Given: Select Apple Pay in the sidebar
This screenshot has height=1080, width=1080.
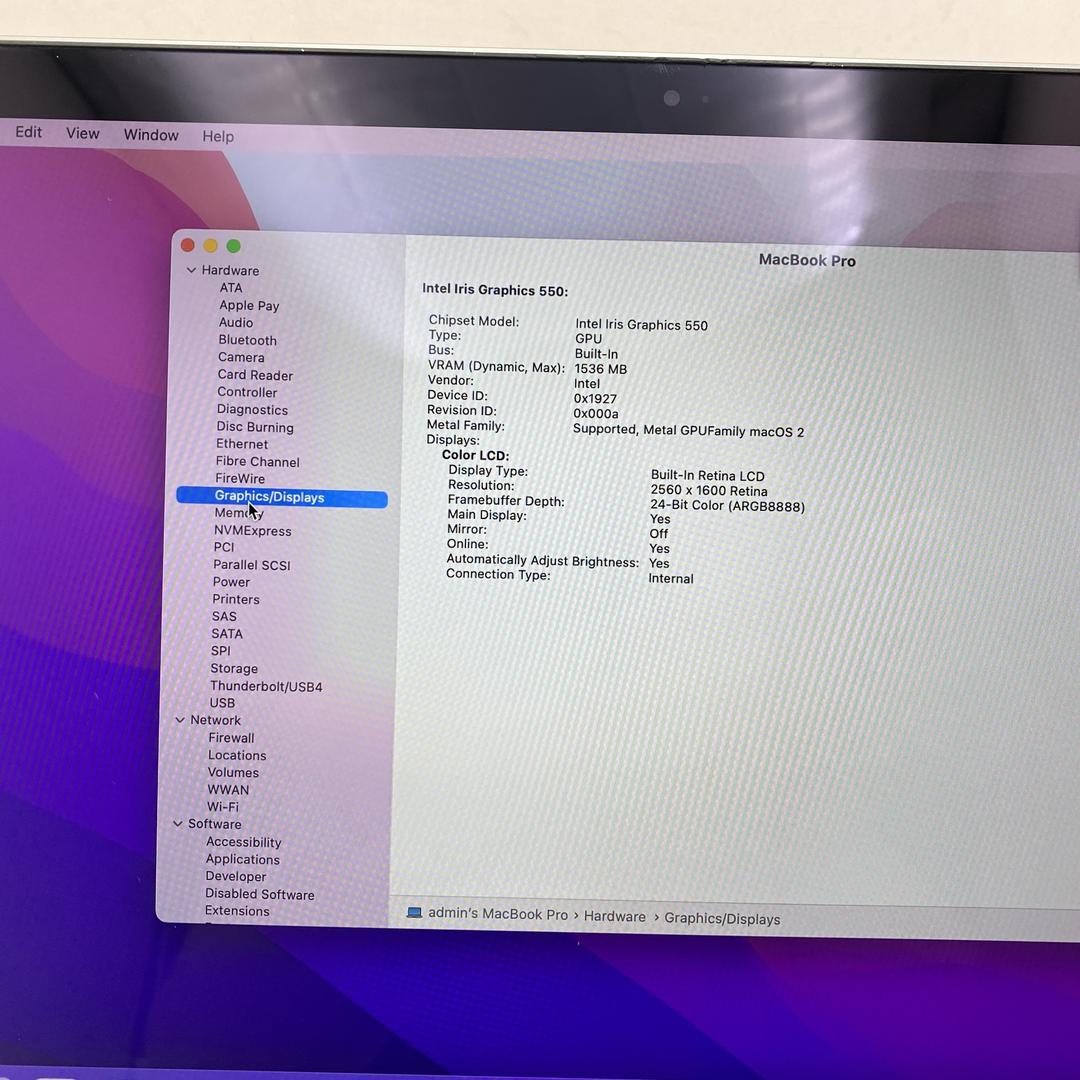Looking at the screenshot, I should [x=249, y=305].
